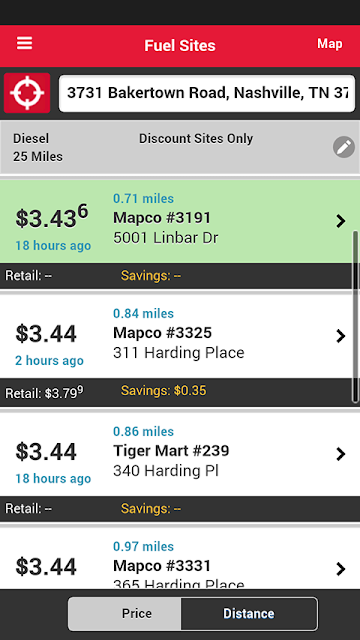The height and width of the screenshot is (640, 360).
Task: Select the Fuel Sites header title
Action: (180, 45)
